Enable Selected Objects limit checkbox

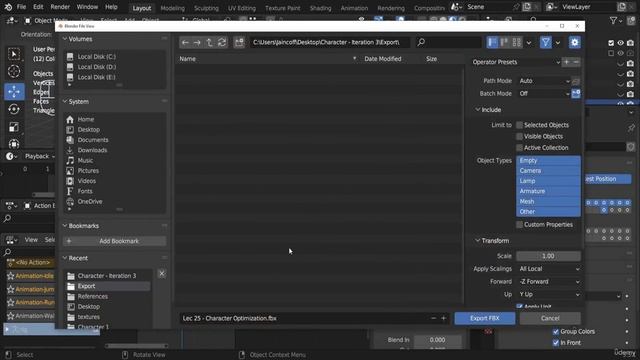(x=519, y=125)
